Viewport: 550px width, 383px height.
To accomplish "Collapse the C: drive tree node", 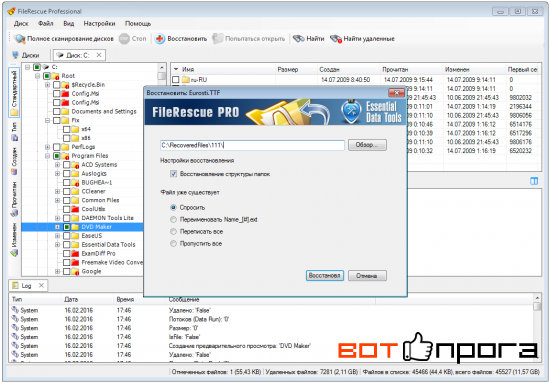I will tap(28, 67).
